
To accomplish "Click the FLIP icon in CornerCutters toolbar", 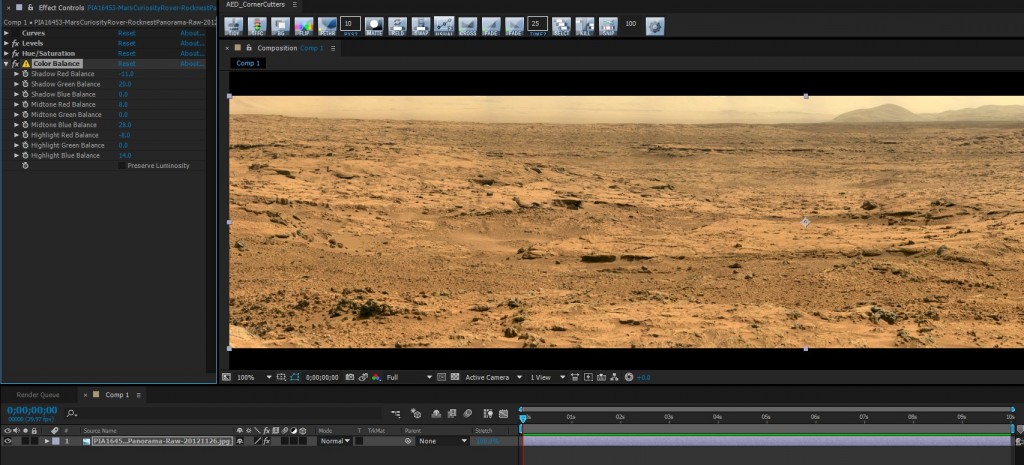I will 304,24.
